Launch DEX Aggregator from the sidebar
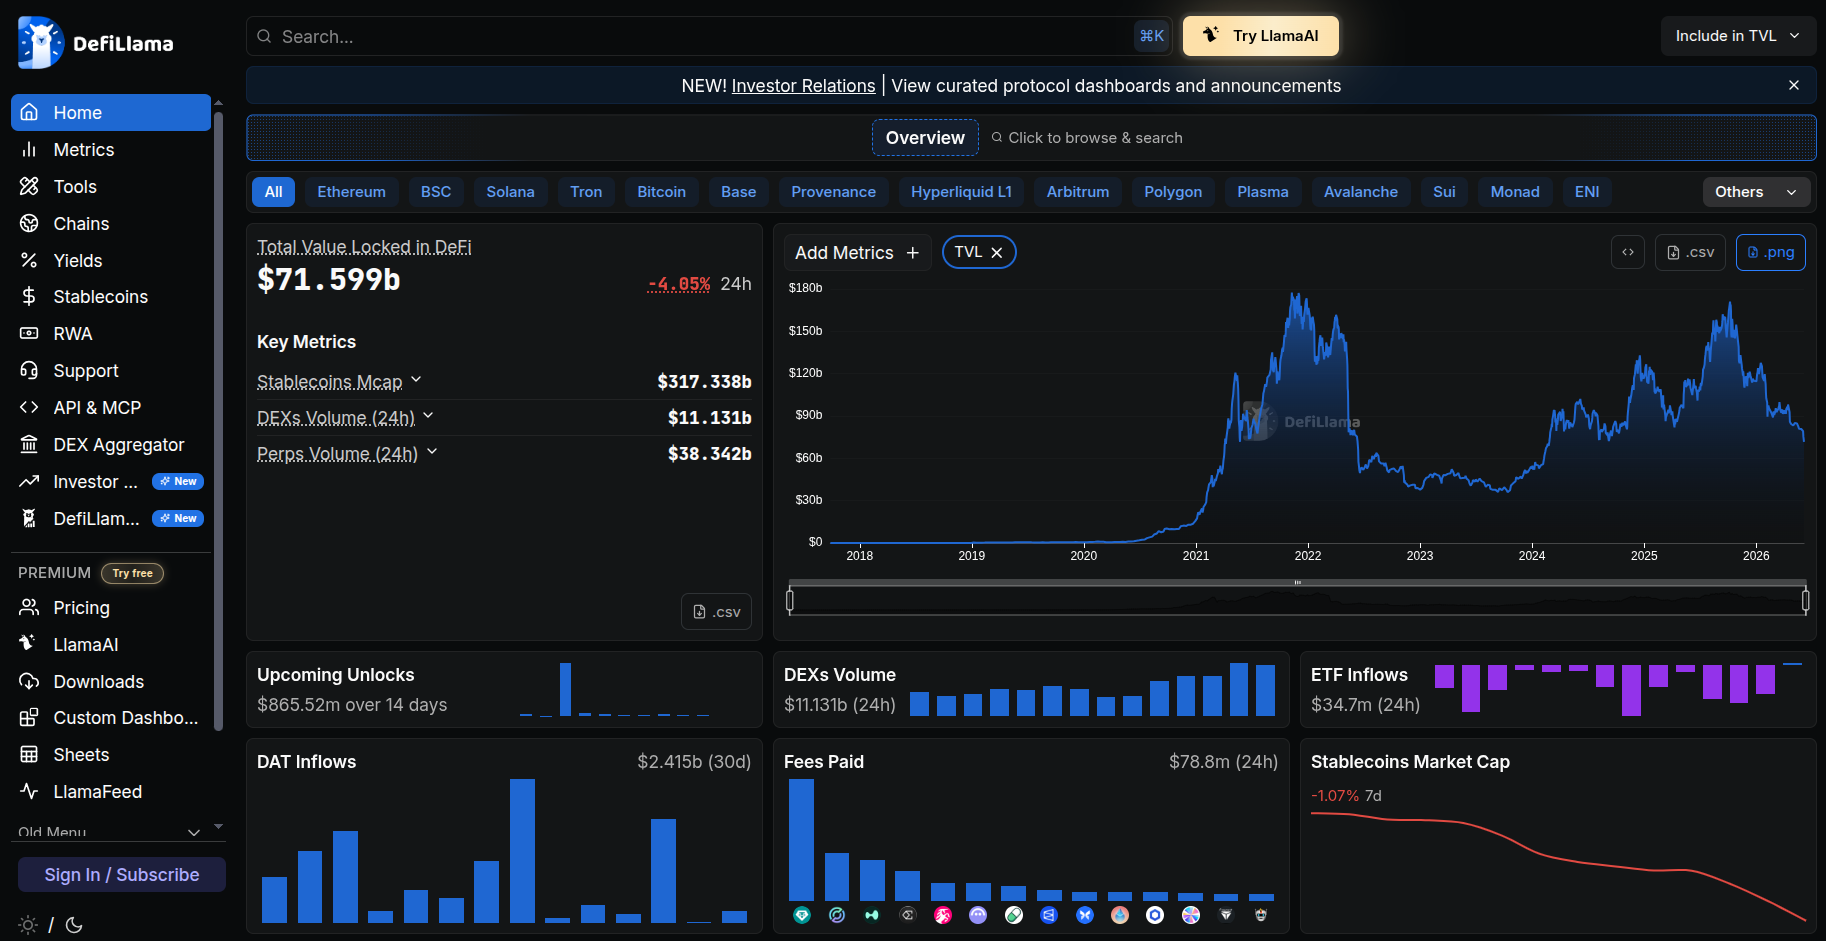The width and height of the screenshot is (1826, 941). click(111, 445)
